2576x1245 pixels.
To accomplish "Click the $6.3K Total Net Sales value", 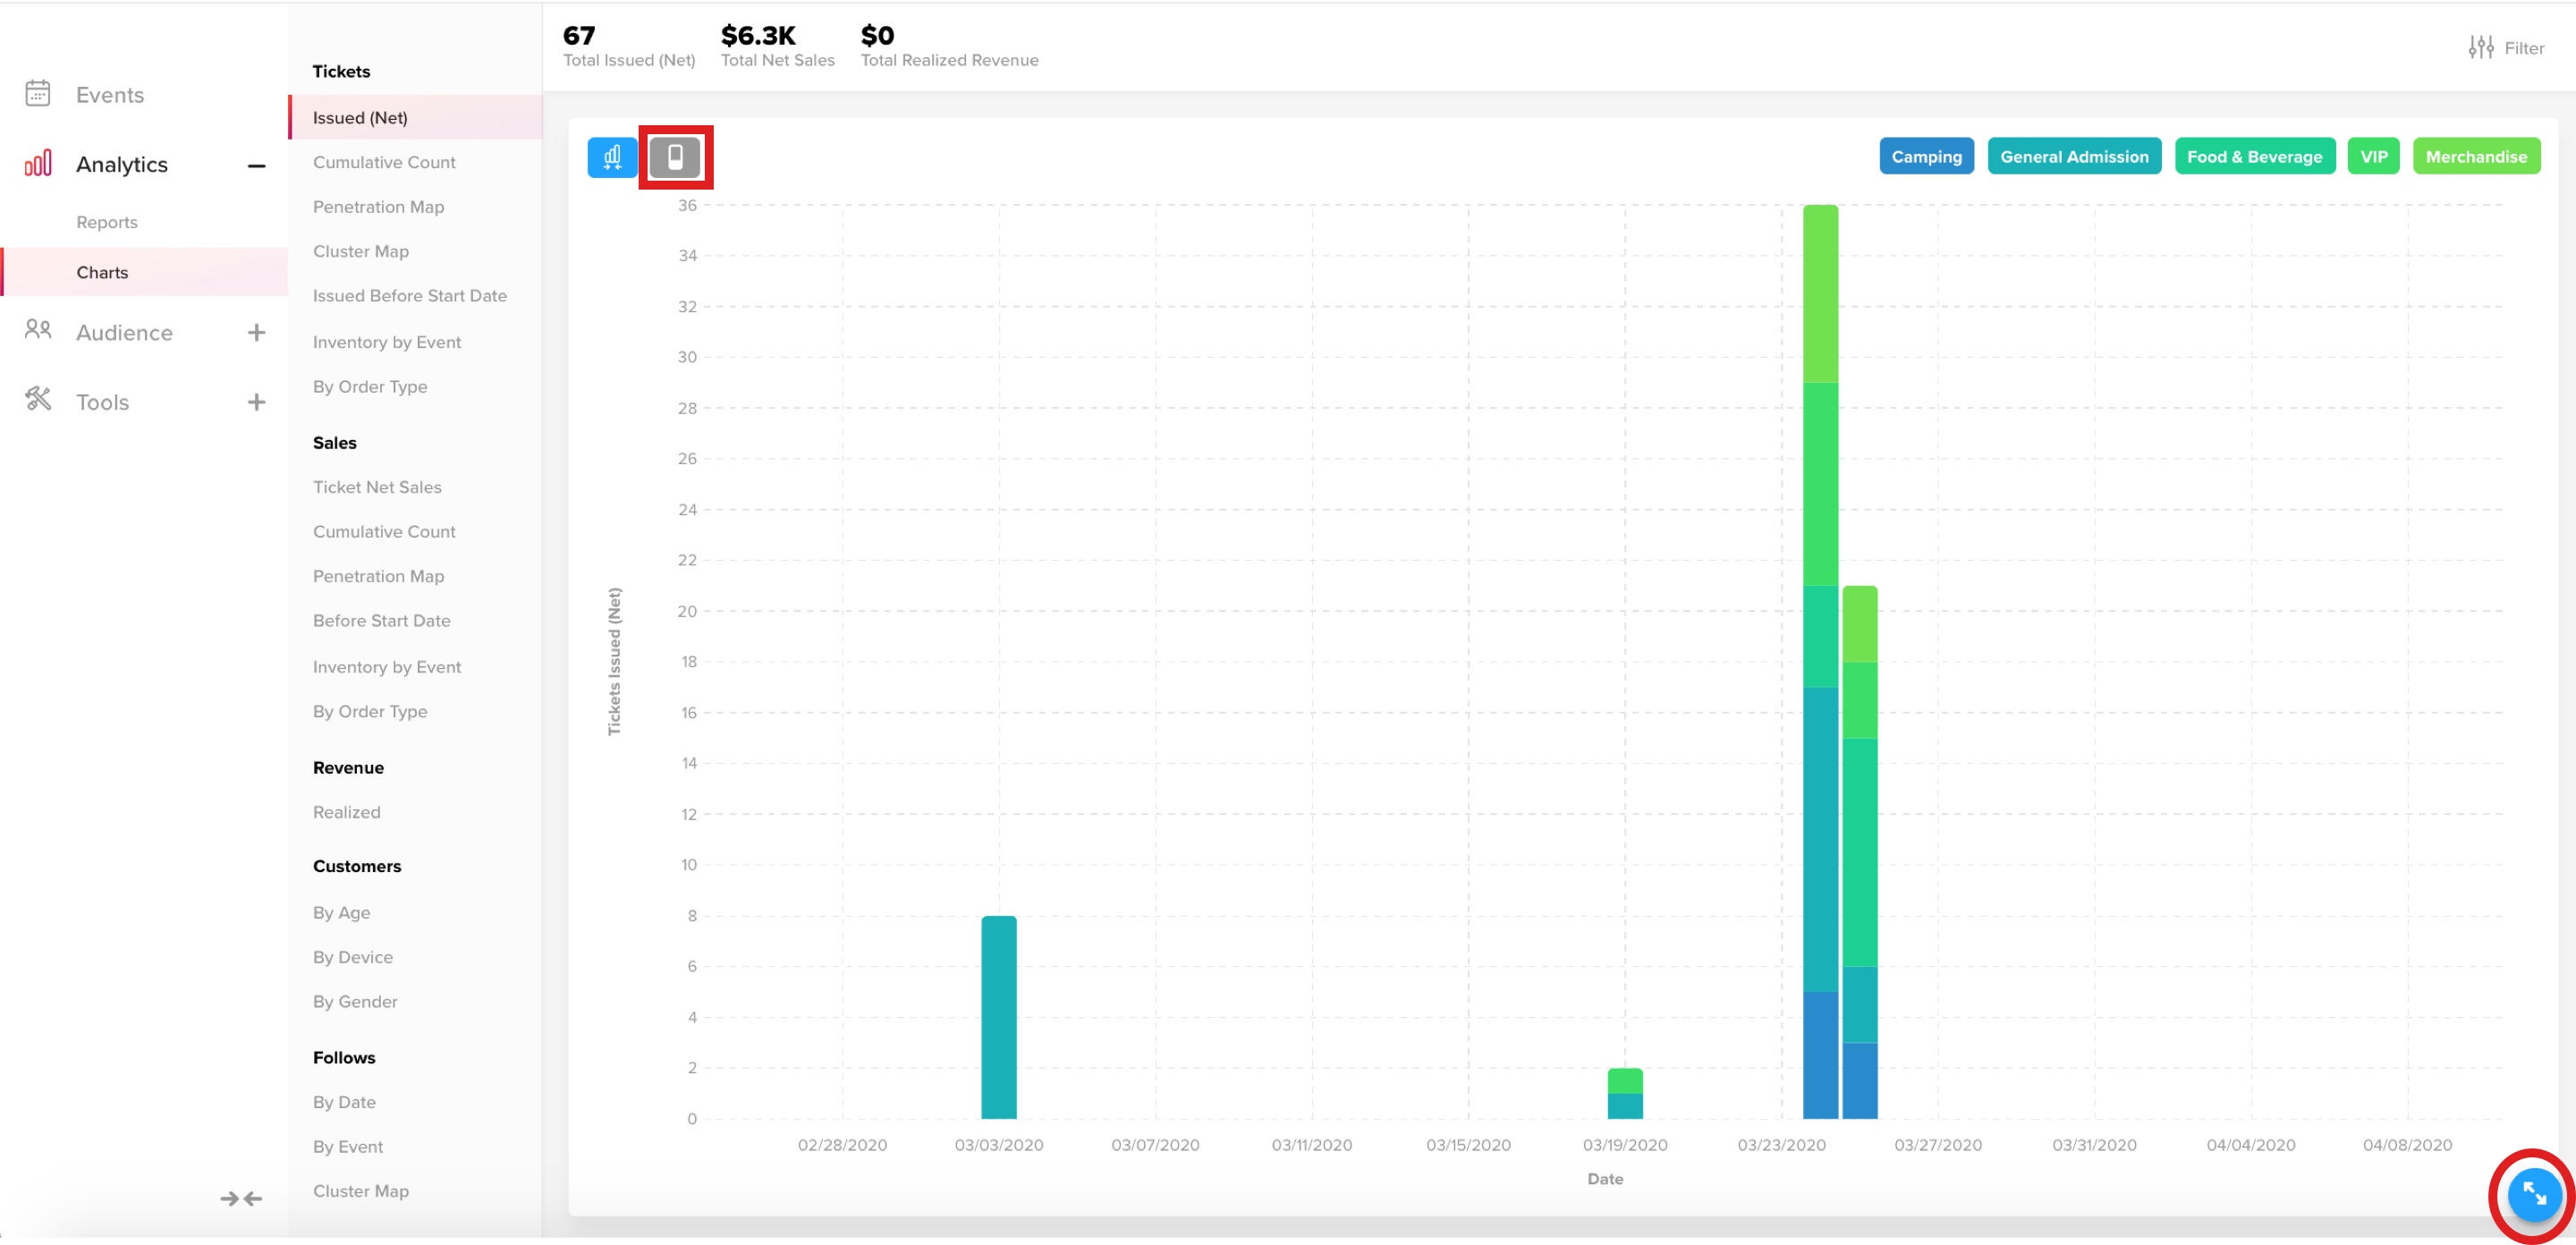I will [757, 35].
